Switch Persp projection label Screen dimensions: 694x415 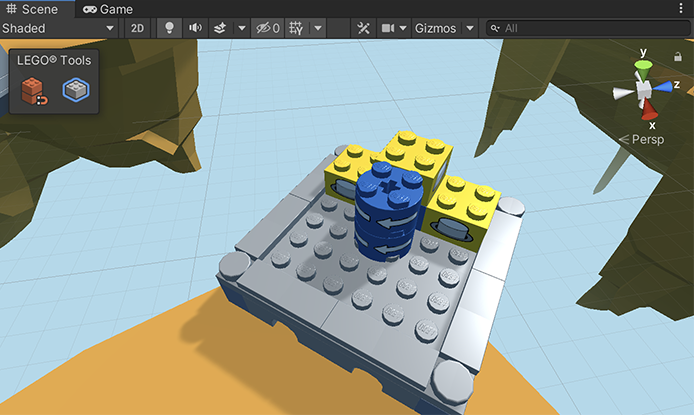click(646, 139)
